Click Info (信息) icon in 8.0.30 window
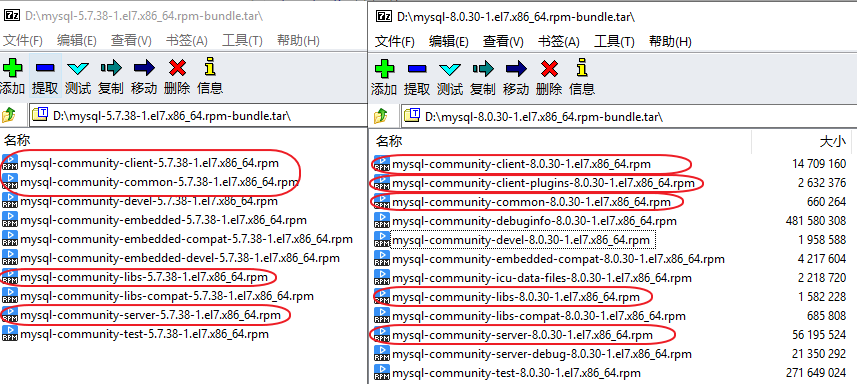The image size is (857, 384). coord(582,68)
